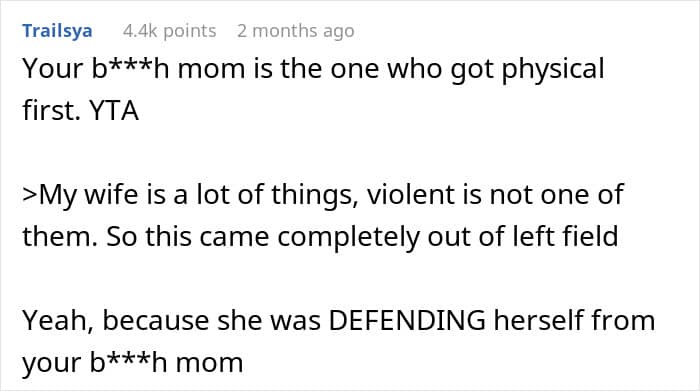Select the word physical in first line
The height and width of the screenshot is (391, 700).
(x=553, y=70)
